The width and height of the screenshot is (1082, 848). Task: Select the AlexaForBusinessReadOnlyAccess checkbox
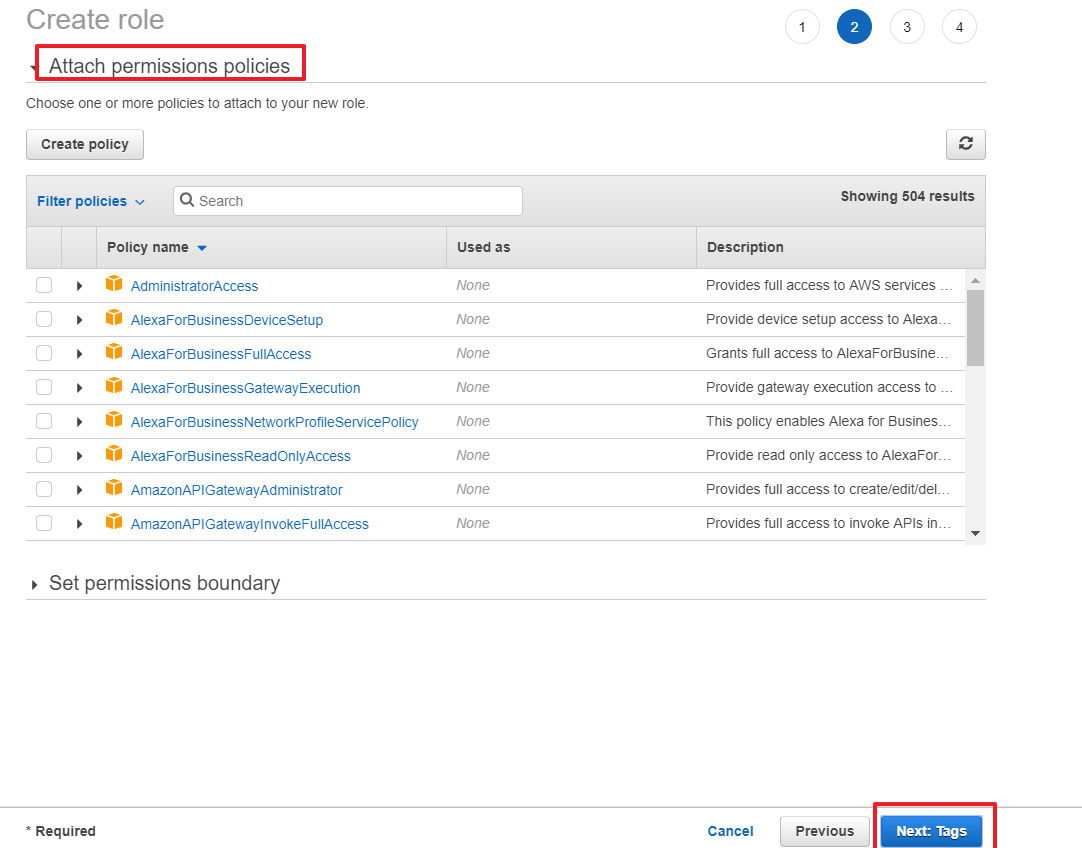44,455
